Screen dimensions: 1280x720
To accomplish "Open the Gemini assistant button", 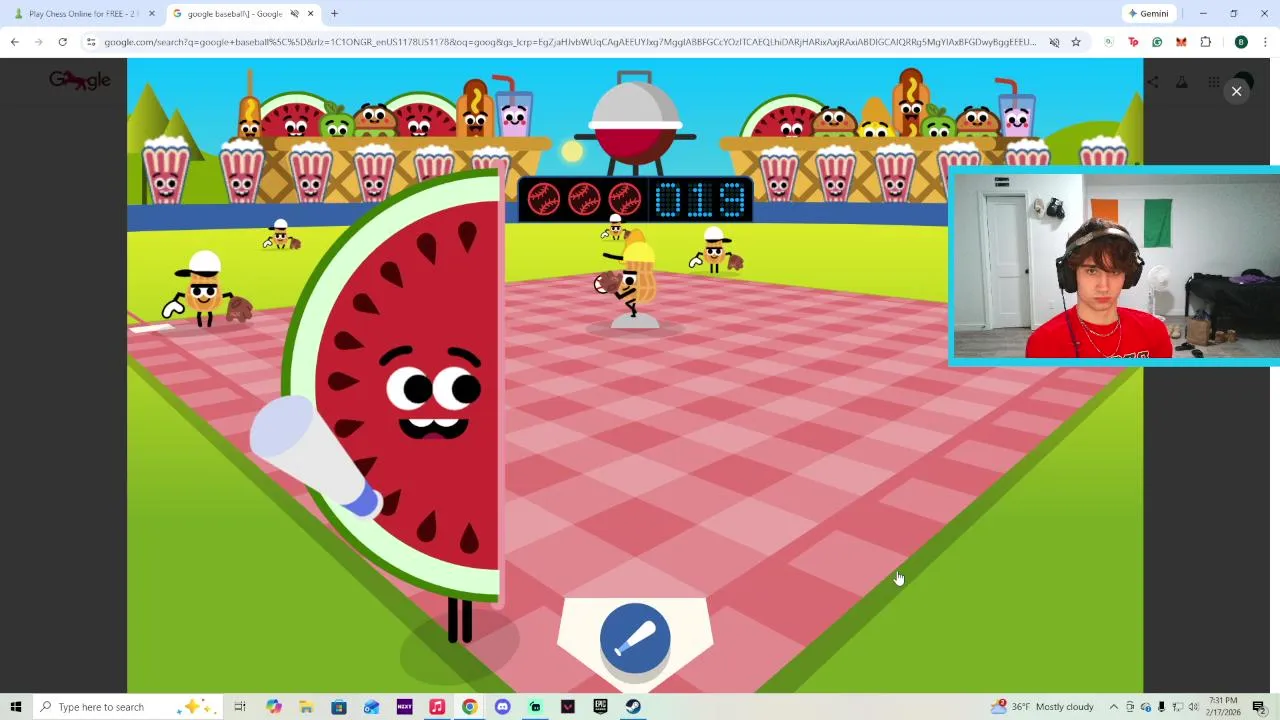I will pyautogui.click(x=1148, y=14).
